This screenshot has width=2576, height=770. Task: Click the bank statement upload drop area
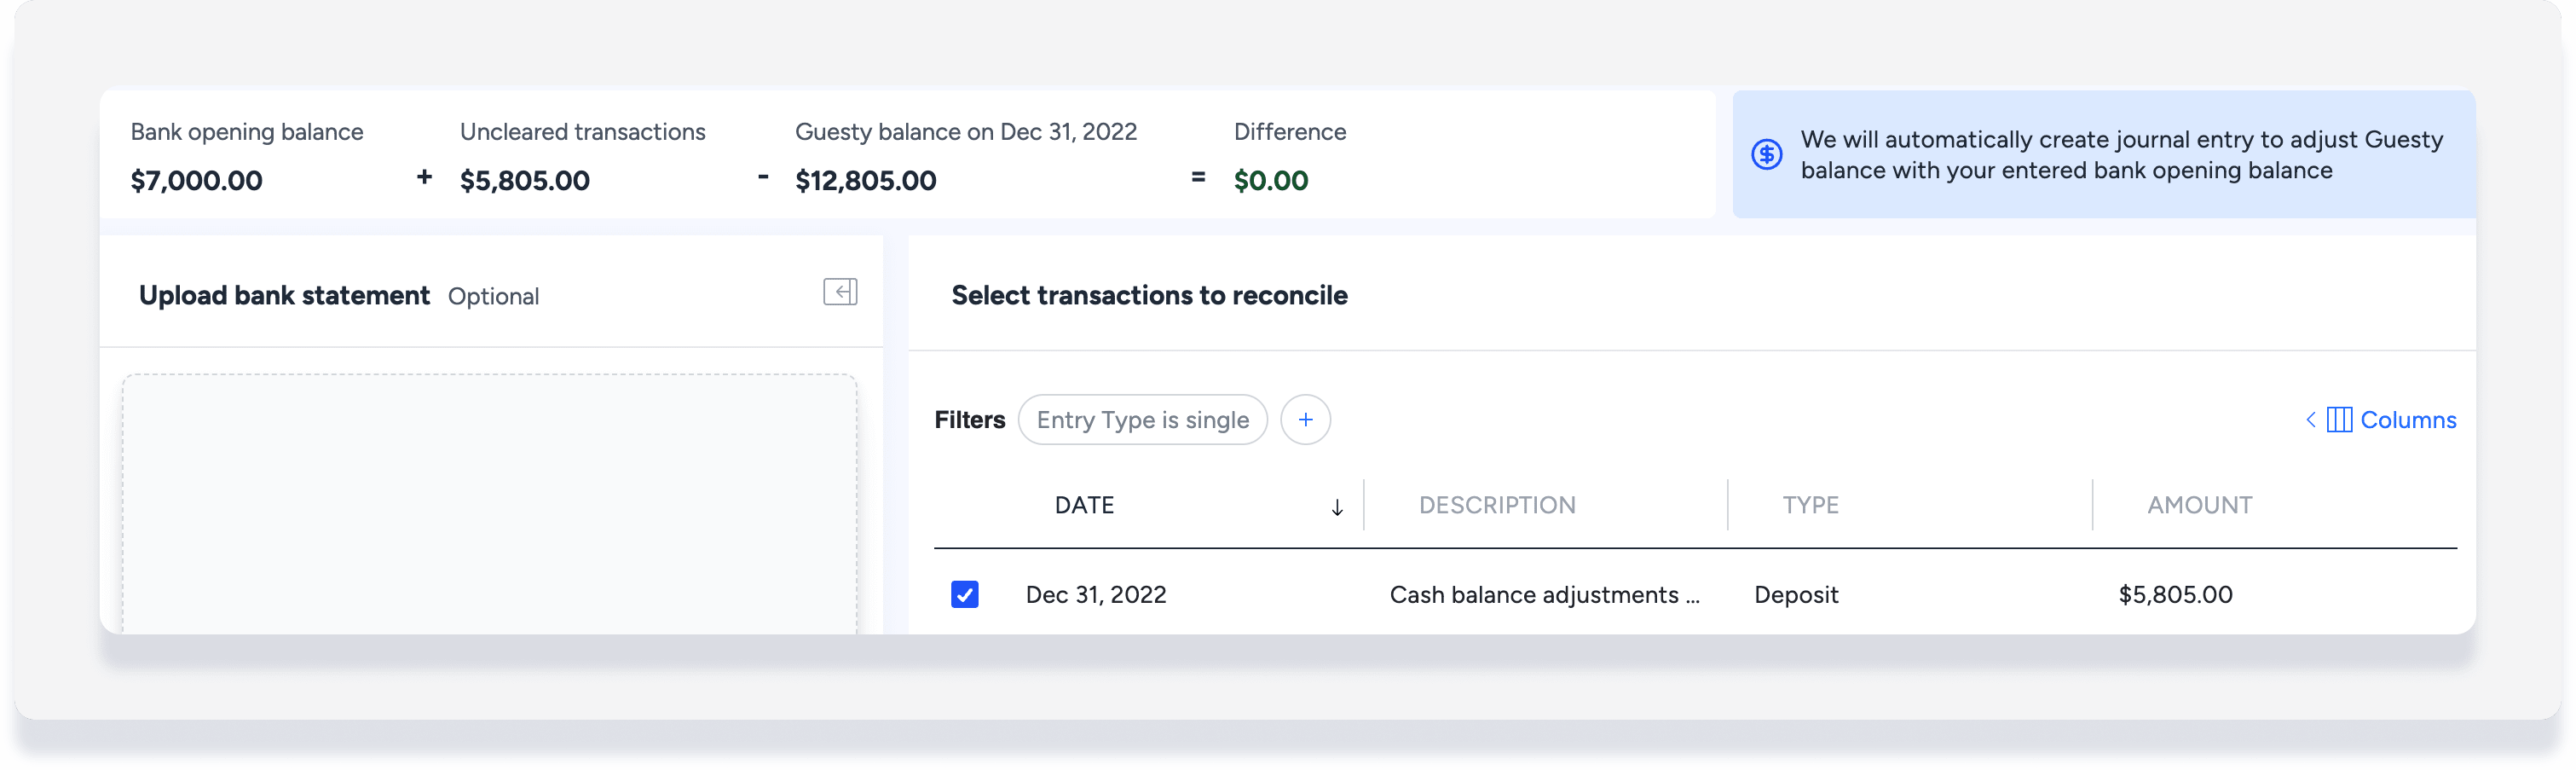click(x=489, y=505)
